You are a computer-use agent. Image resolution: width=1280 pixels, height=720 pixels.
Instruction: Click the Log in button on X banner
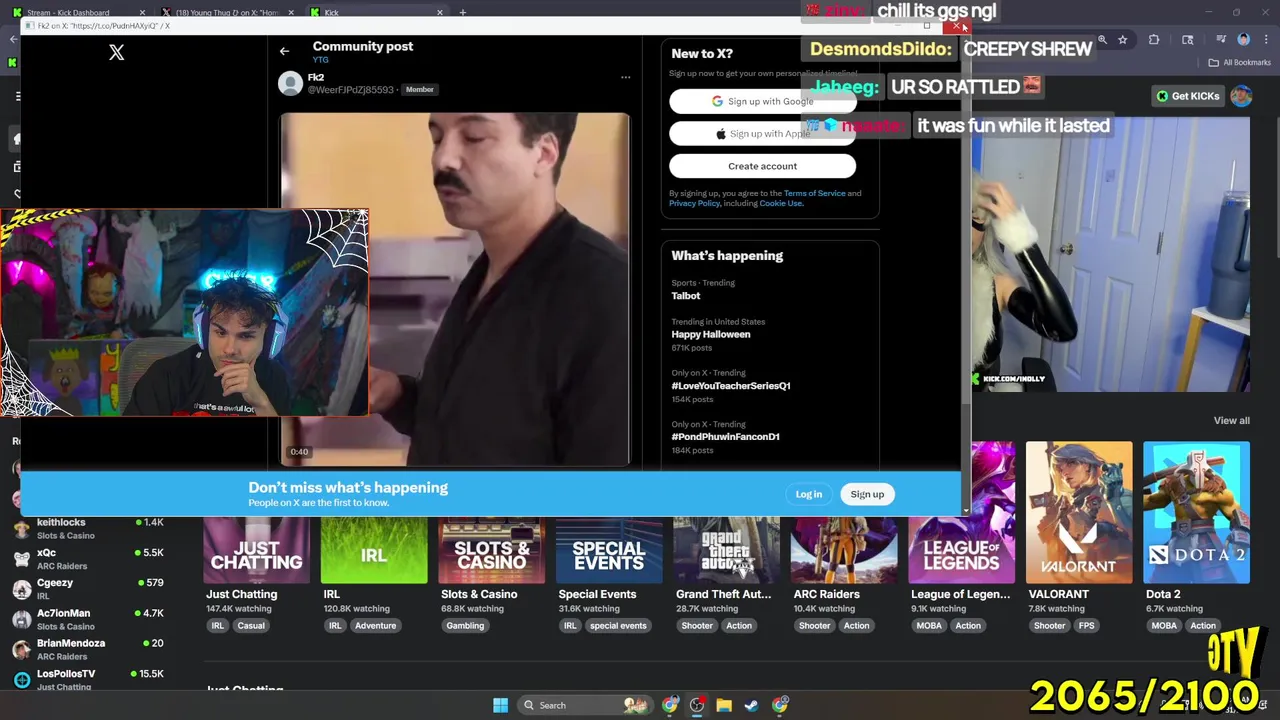[x=808, y=494]
